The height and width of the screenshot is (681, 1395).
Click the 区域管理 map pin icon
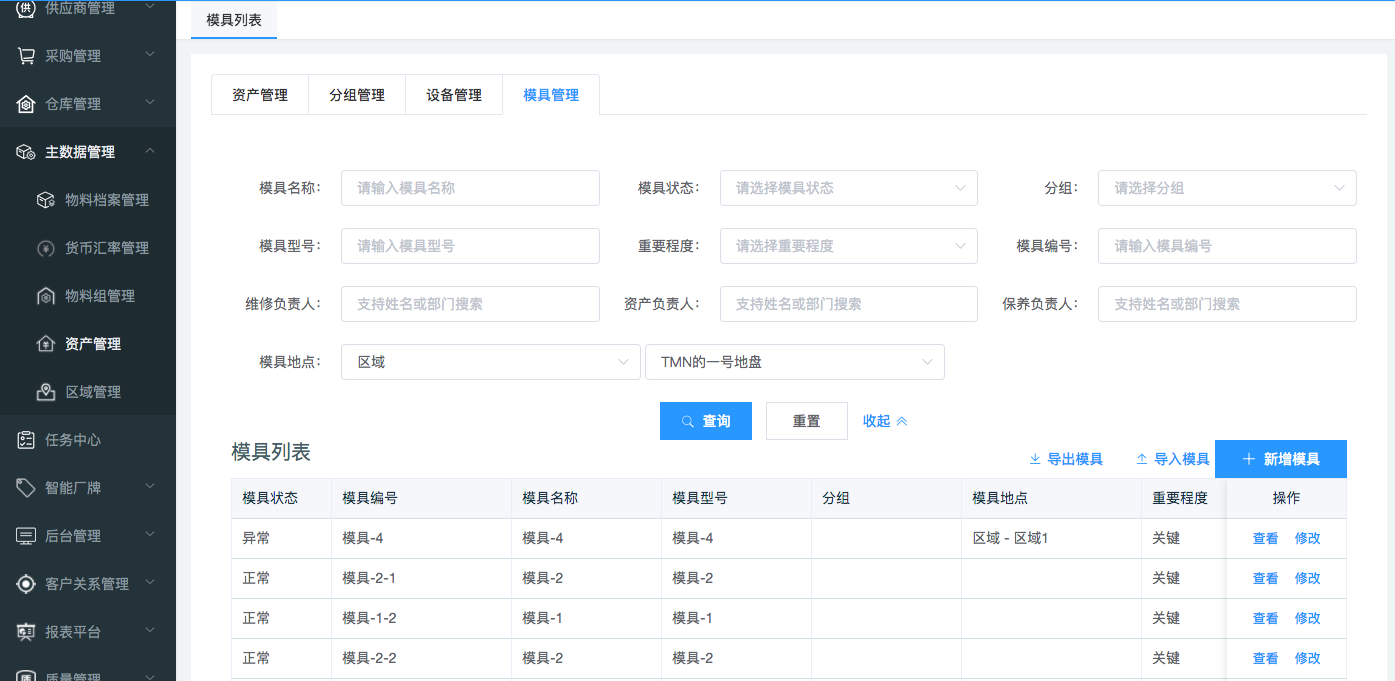[46, 392]
